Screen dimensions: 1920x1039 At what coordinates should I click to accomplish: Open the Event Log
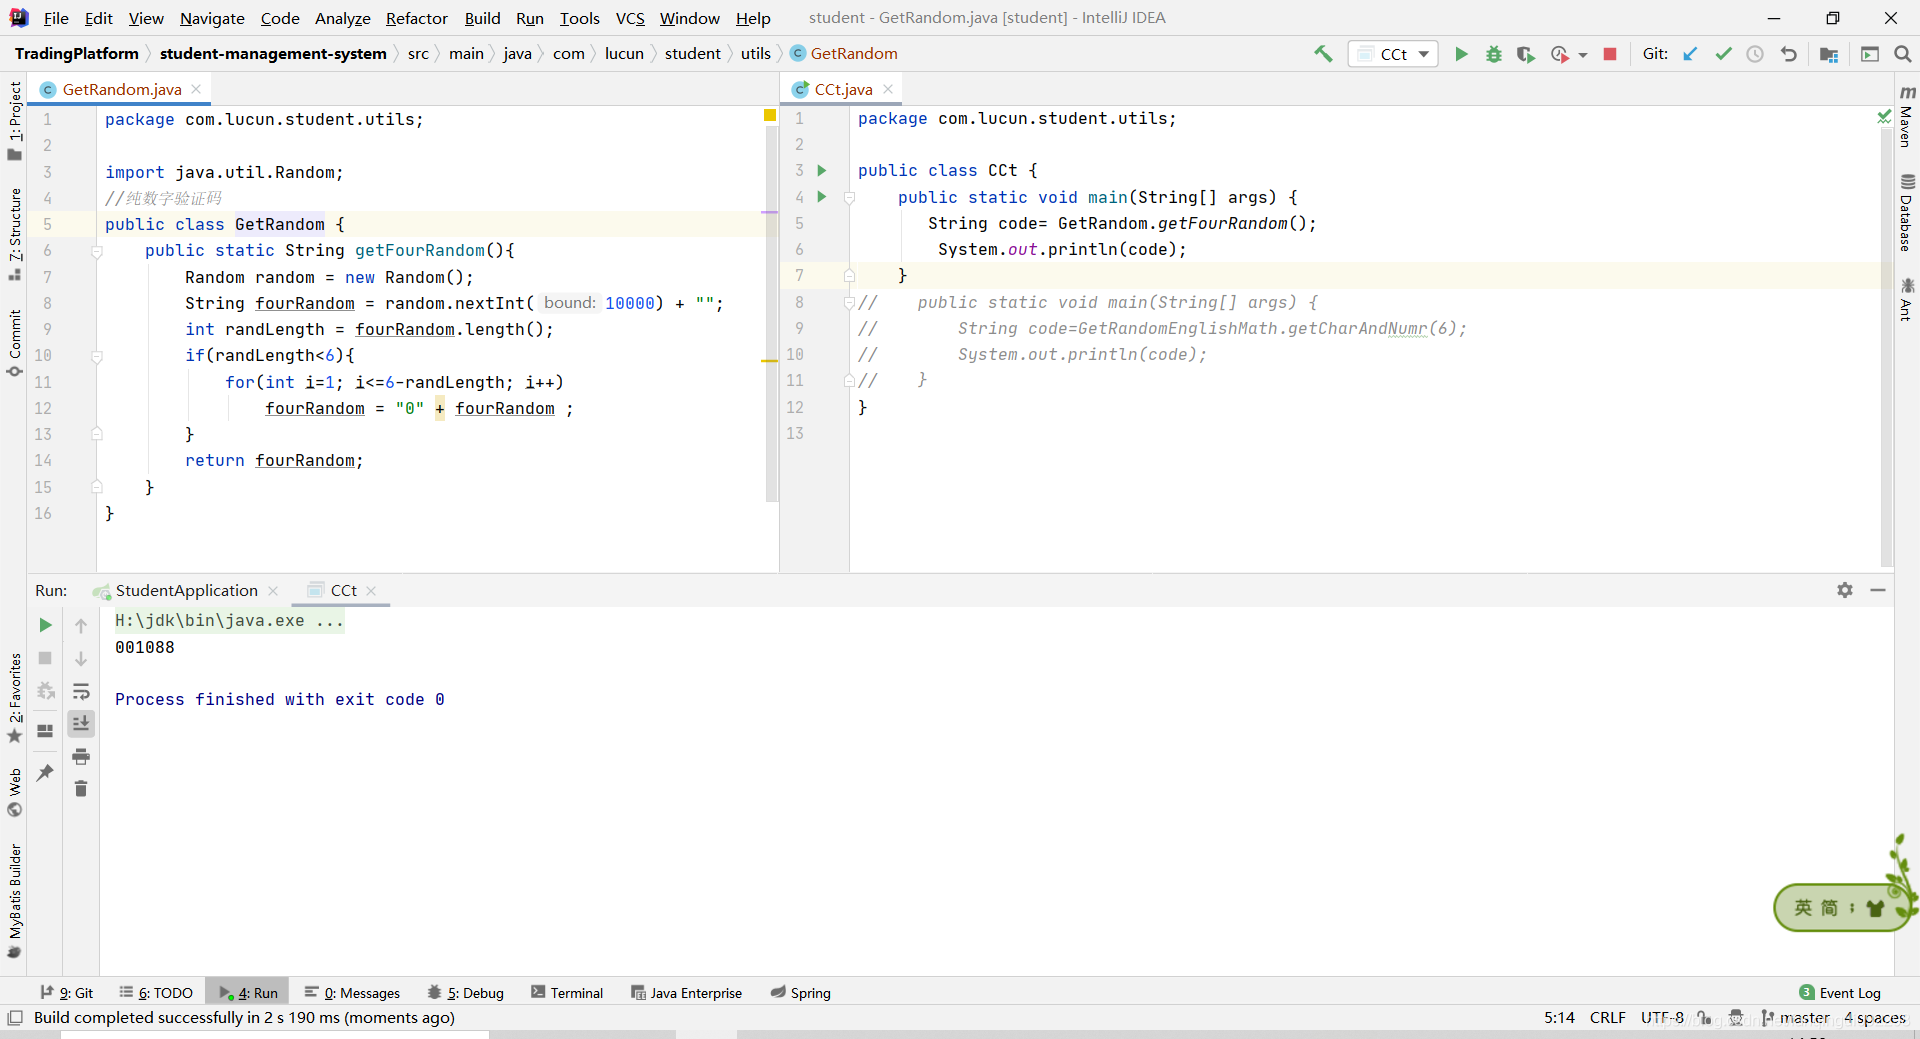[1840, 992]
